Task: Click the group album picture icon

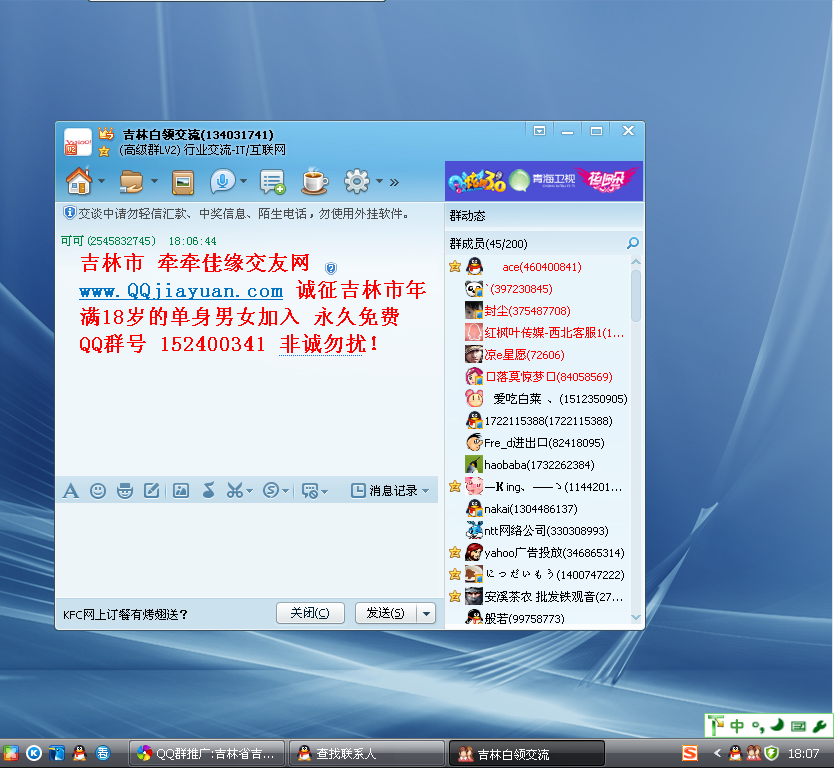Action: coord(182,182)
